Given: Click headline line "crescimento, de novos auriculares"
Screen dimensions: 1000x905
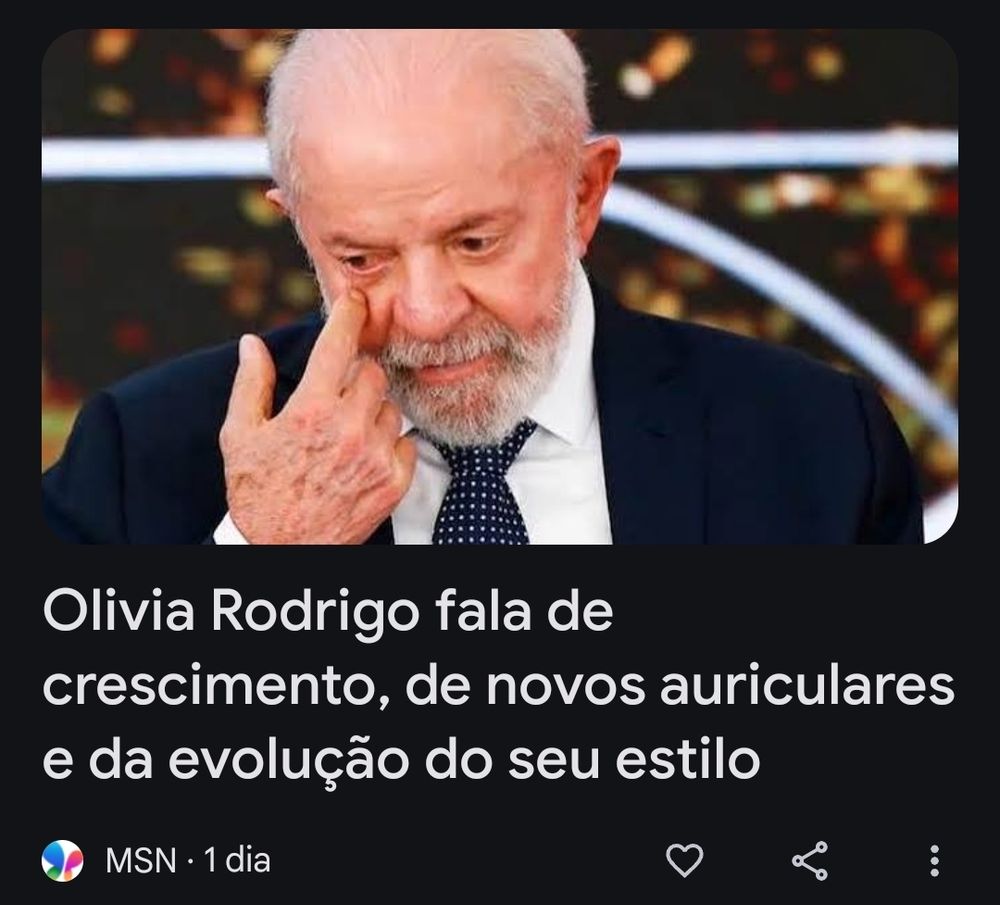Looking at the screenshot, I should coord(499,686).
